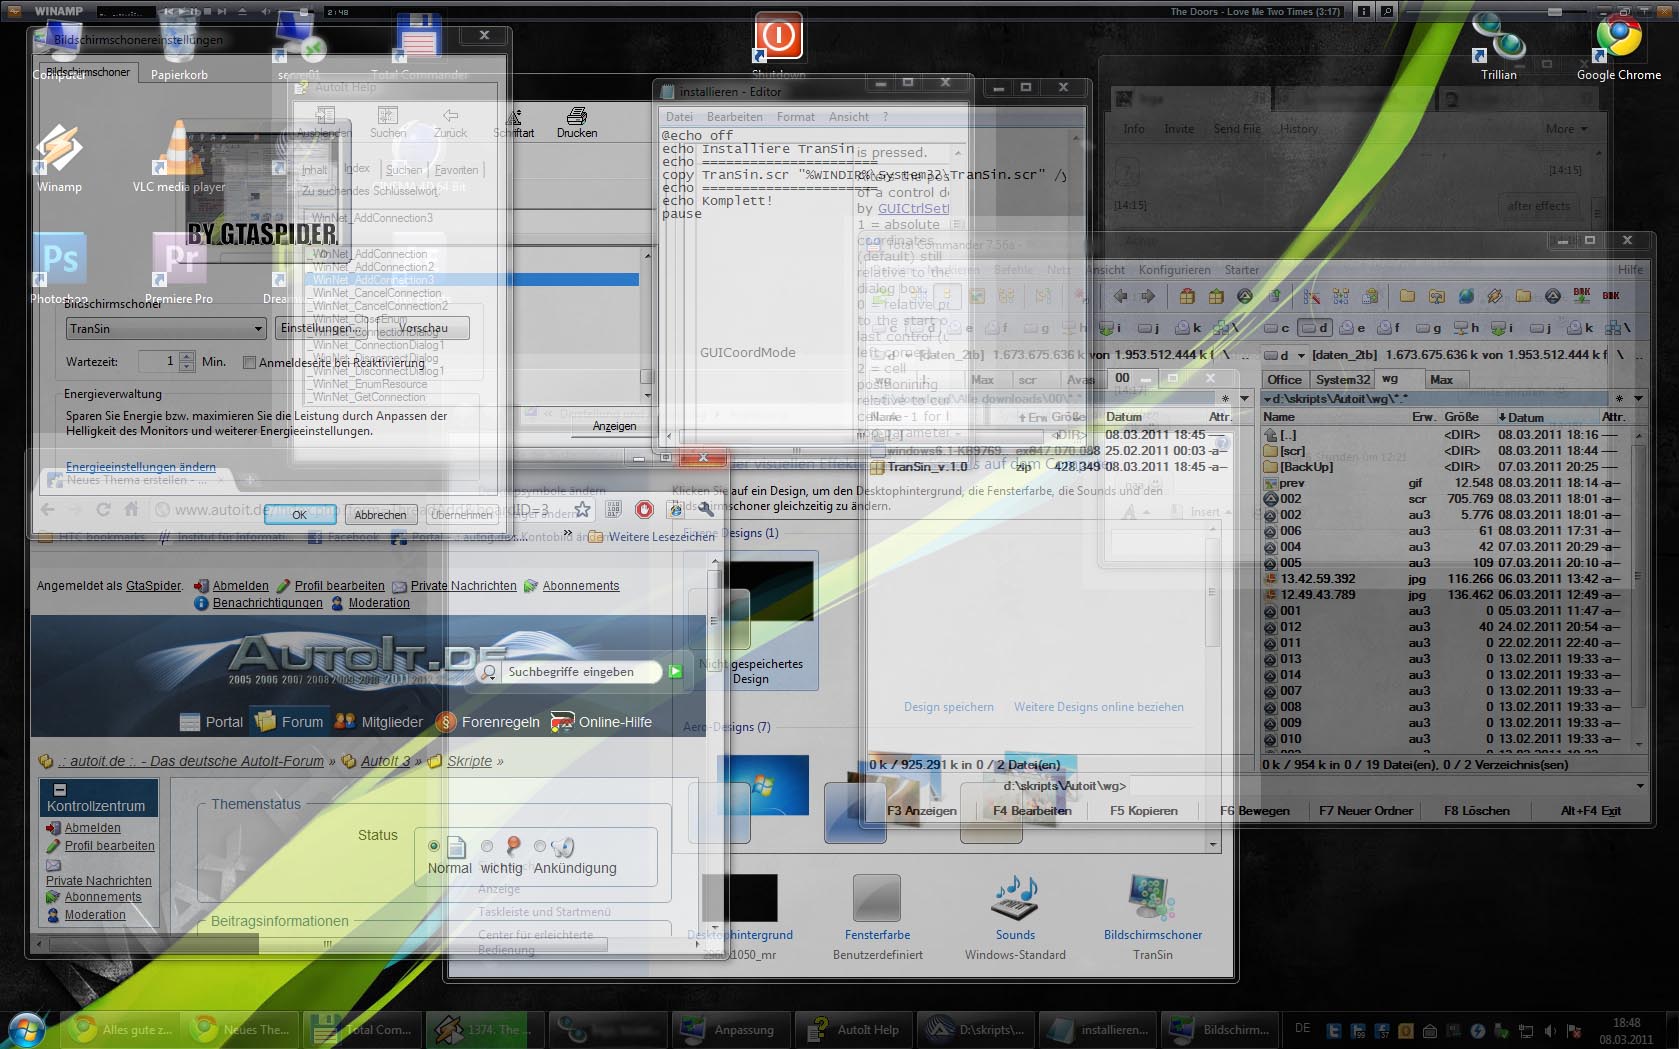Viewport: 1679px width, 1049px height.
Task: Click the Sounds icon in personalization
Action: (x=1014, y=898)
